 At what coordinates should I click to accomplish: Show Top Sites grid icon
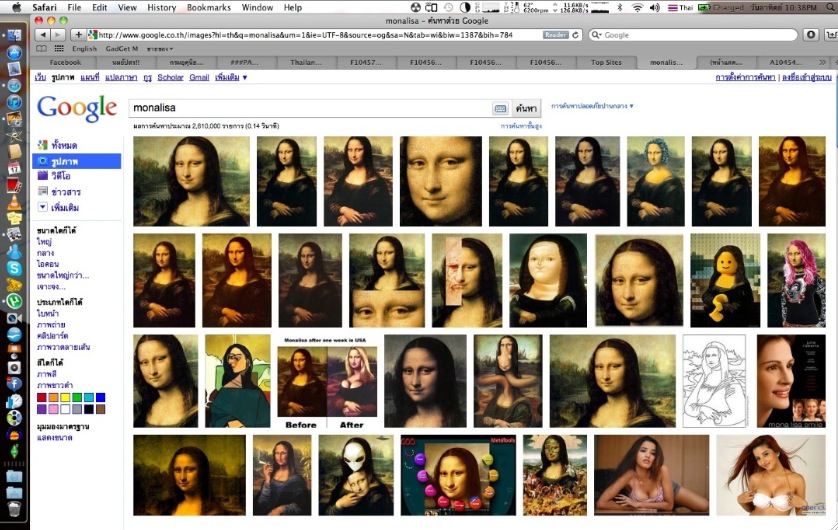[59, 49]
